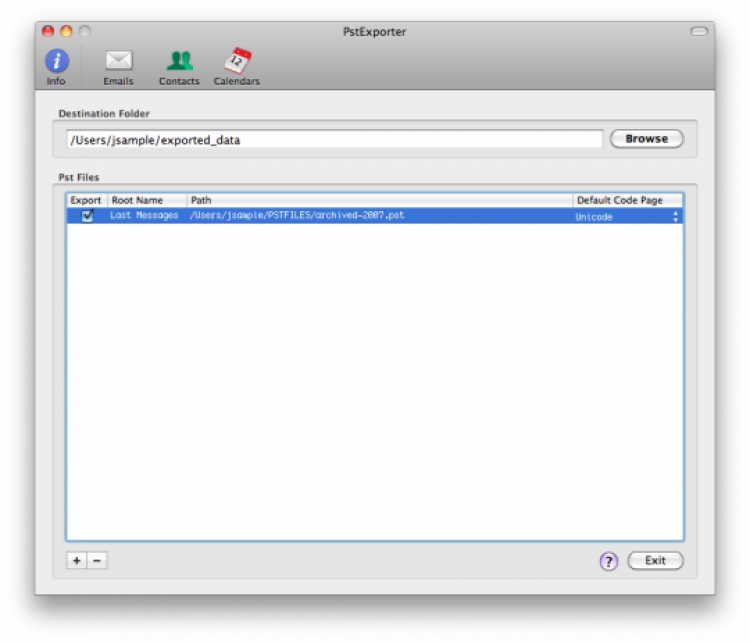Image resolution: width=750 pixels, height=643 pixels.
Task: Open the Contacts toolbar pane
Action: tap(179, 67)
